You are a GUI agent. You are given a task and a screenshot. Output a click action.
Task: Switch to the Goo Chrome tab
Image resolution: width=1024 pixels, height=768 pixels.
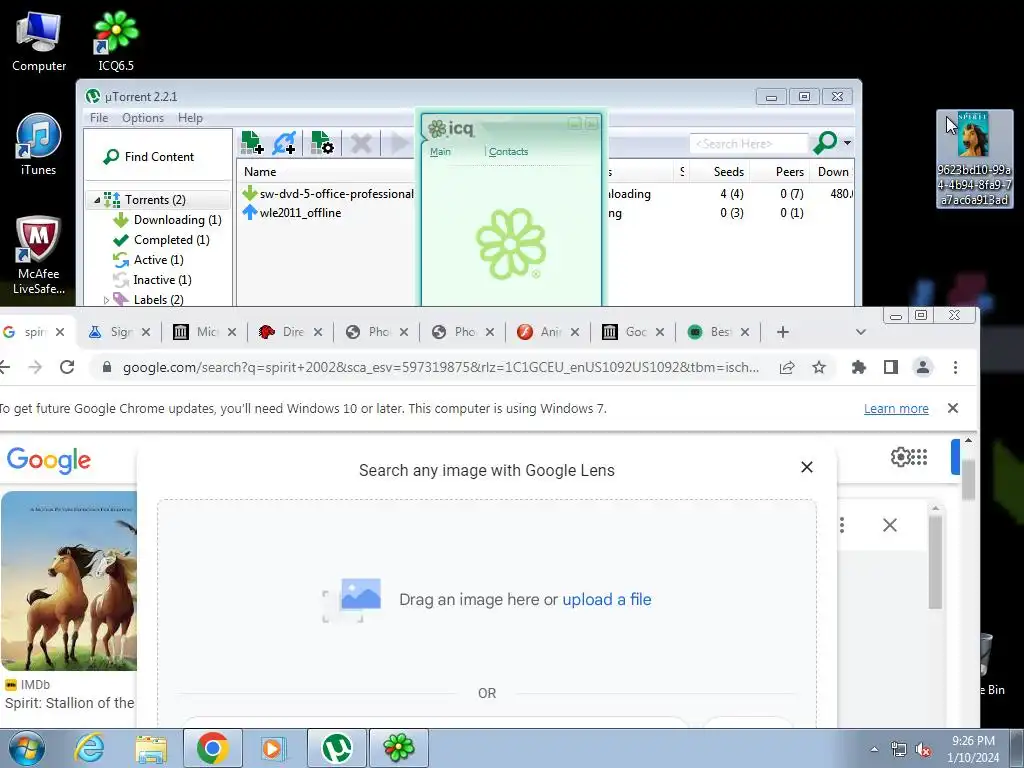click(632, 332)
